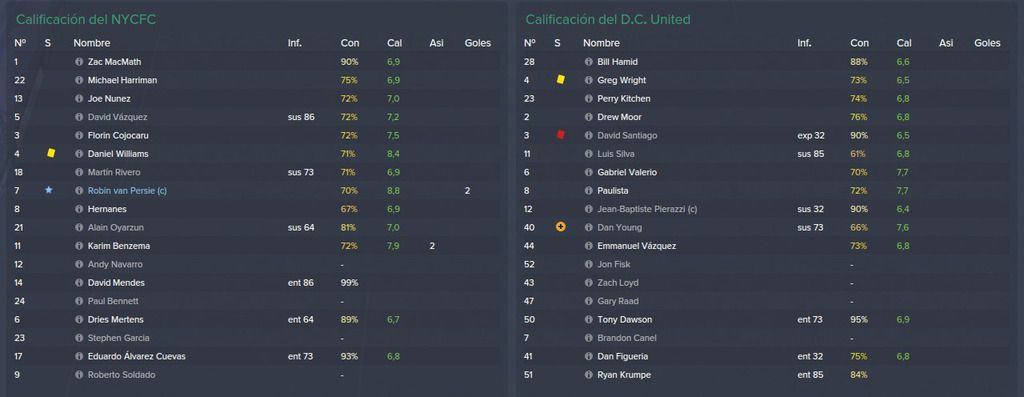Open Calificación del D.C. United heading

coord(607,20)
